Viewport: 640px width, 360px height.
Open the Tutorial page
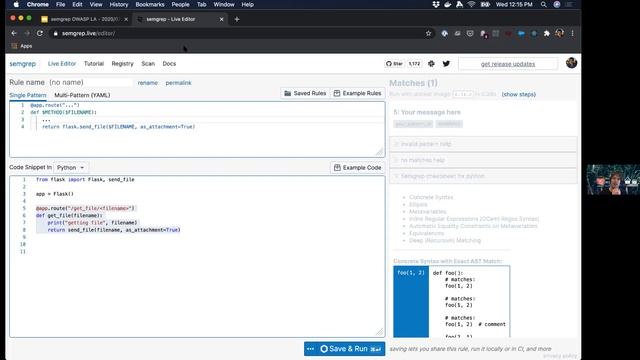click(x=94, y=64)
